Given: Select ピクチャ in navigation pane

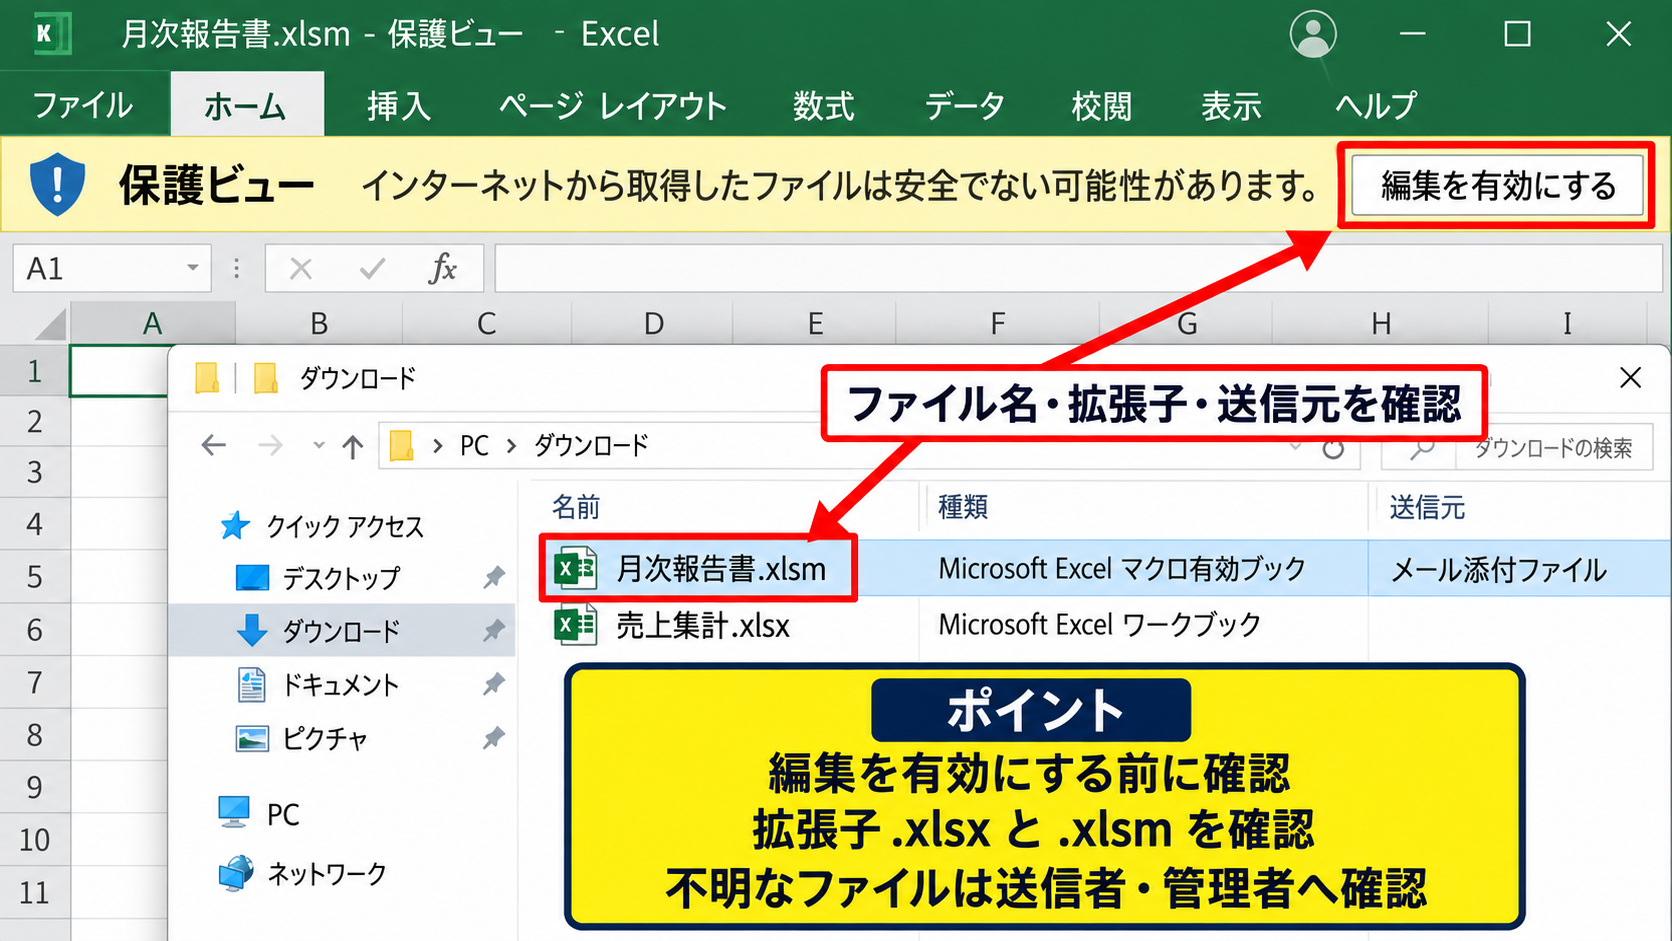Looking at the screenshot, I should [302, 738].
